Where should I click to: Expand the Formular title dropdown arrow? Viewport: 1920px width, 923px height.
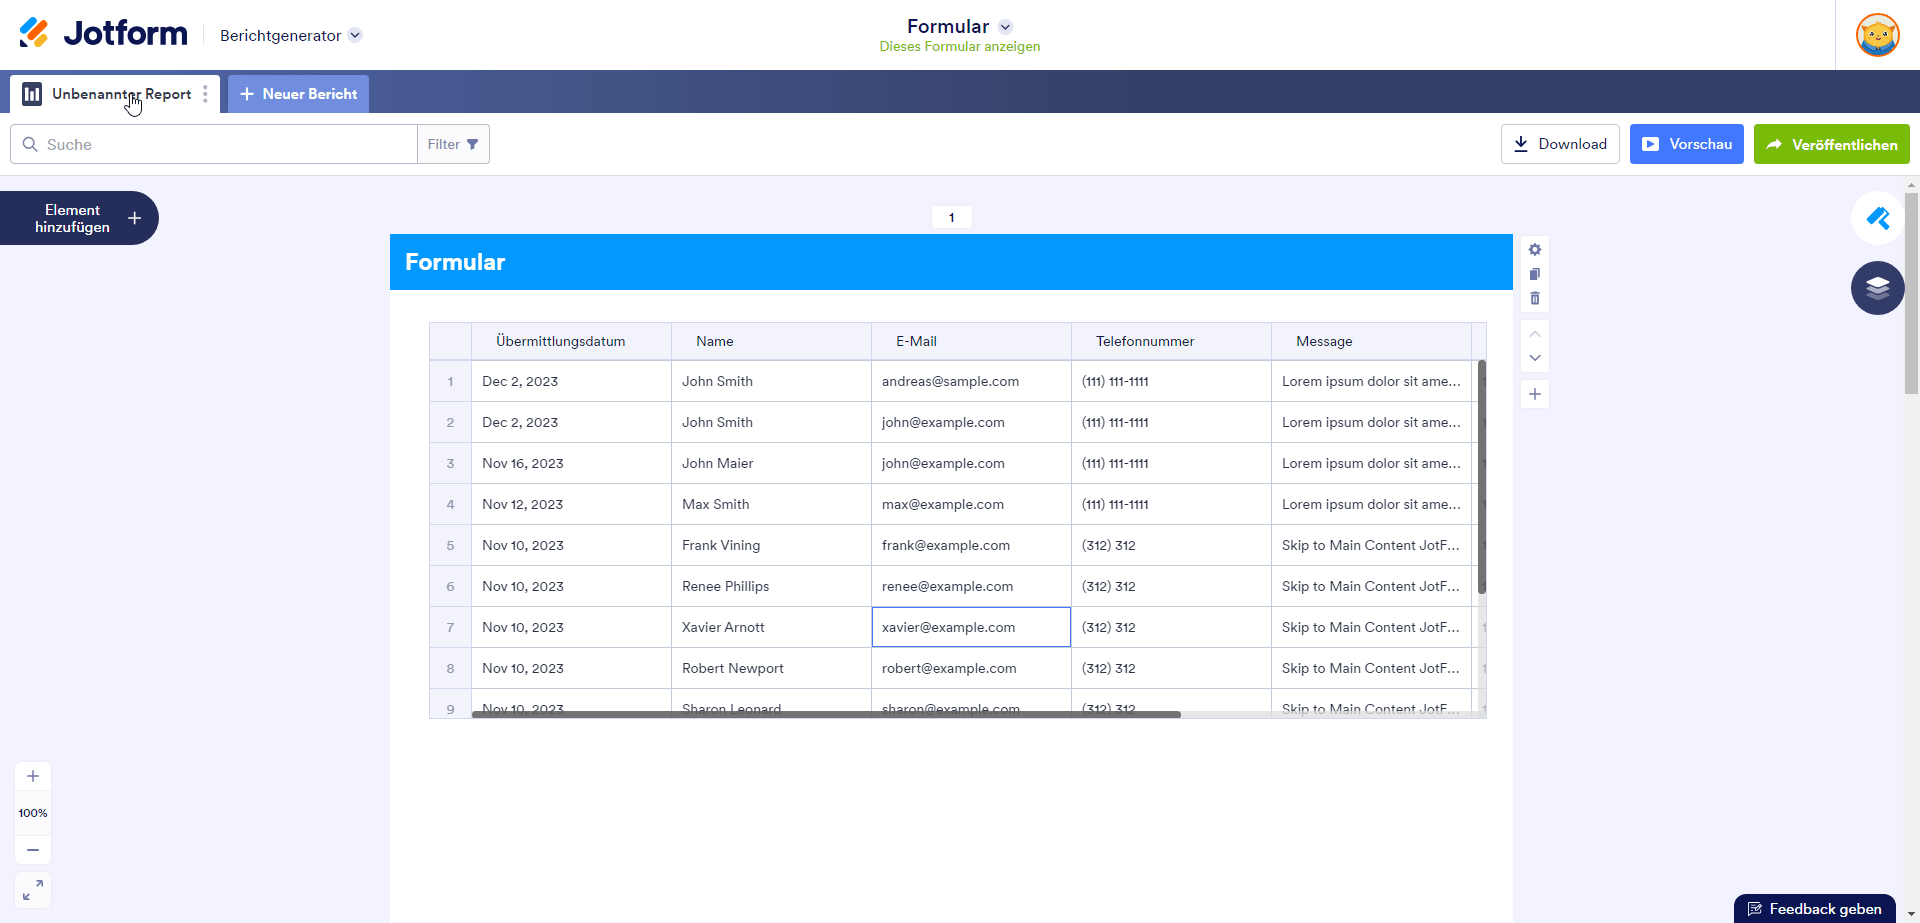click(x=1005, y=27)
